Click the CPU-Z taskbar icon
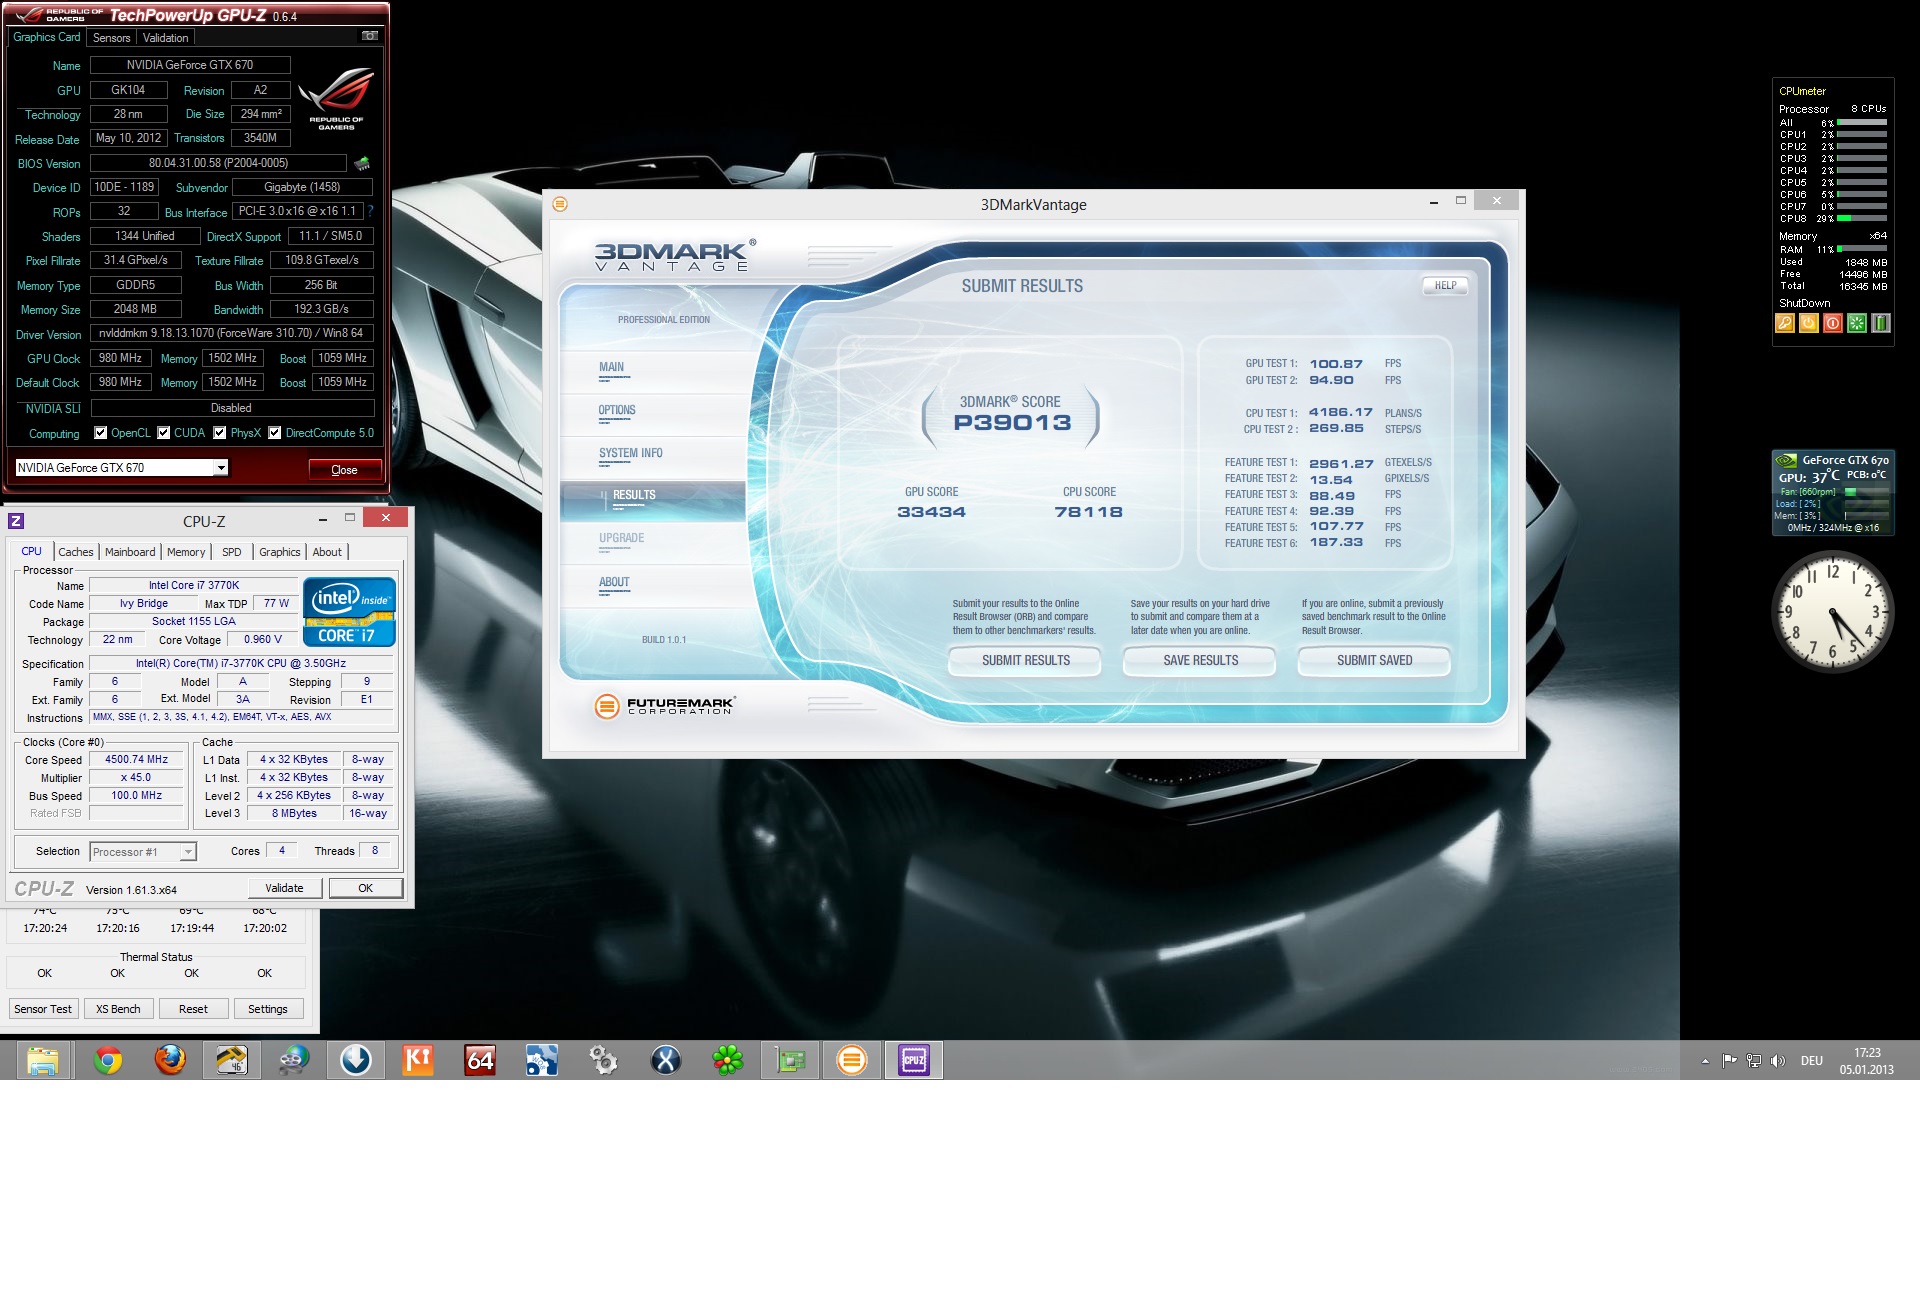 click(914, 1060)
